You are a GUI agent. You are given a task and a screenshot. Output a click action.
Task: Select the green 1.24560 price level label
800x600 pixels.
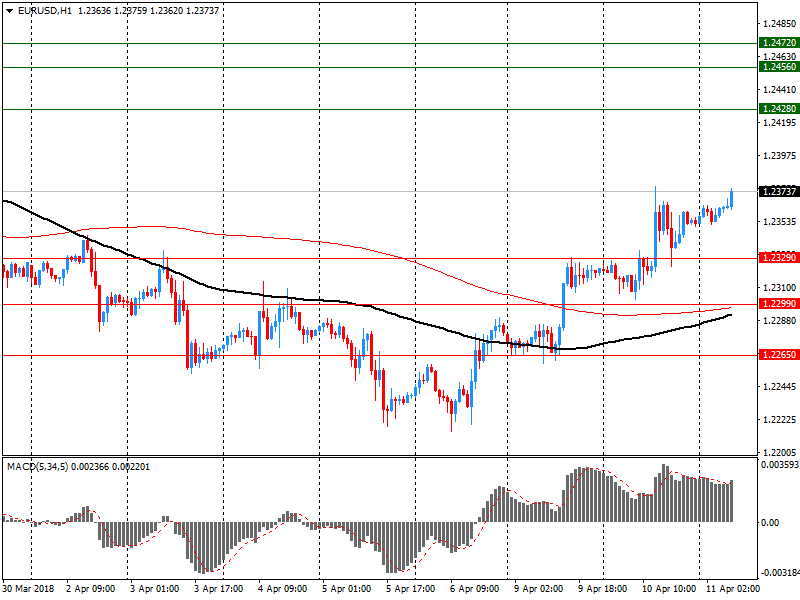pyautogui.click(x=779, y=67)
